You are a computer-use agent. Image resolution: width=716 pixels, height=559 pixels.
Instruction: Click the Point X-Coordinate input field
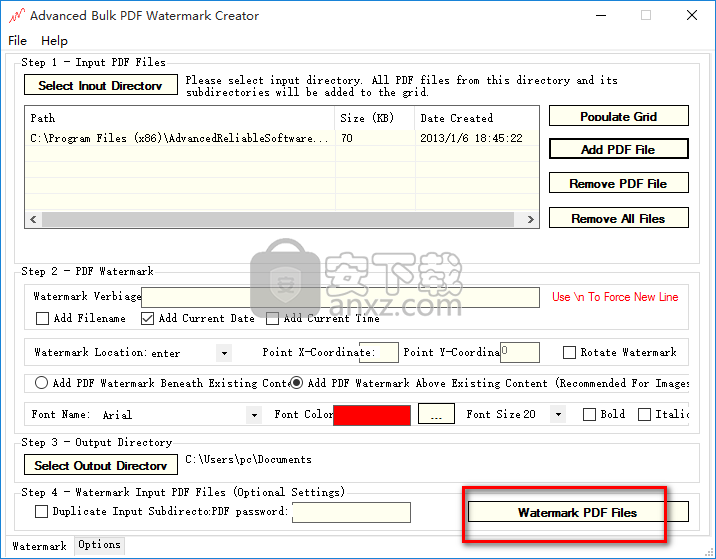coord(379,353)
